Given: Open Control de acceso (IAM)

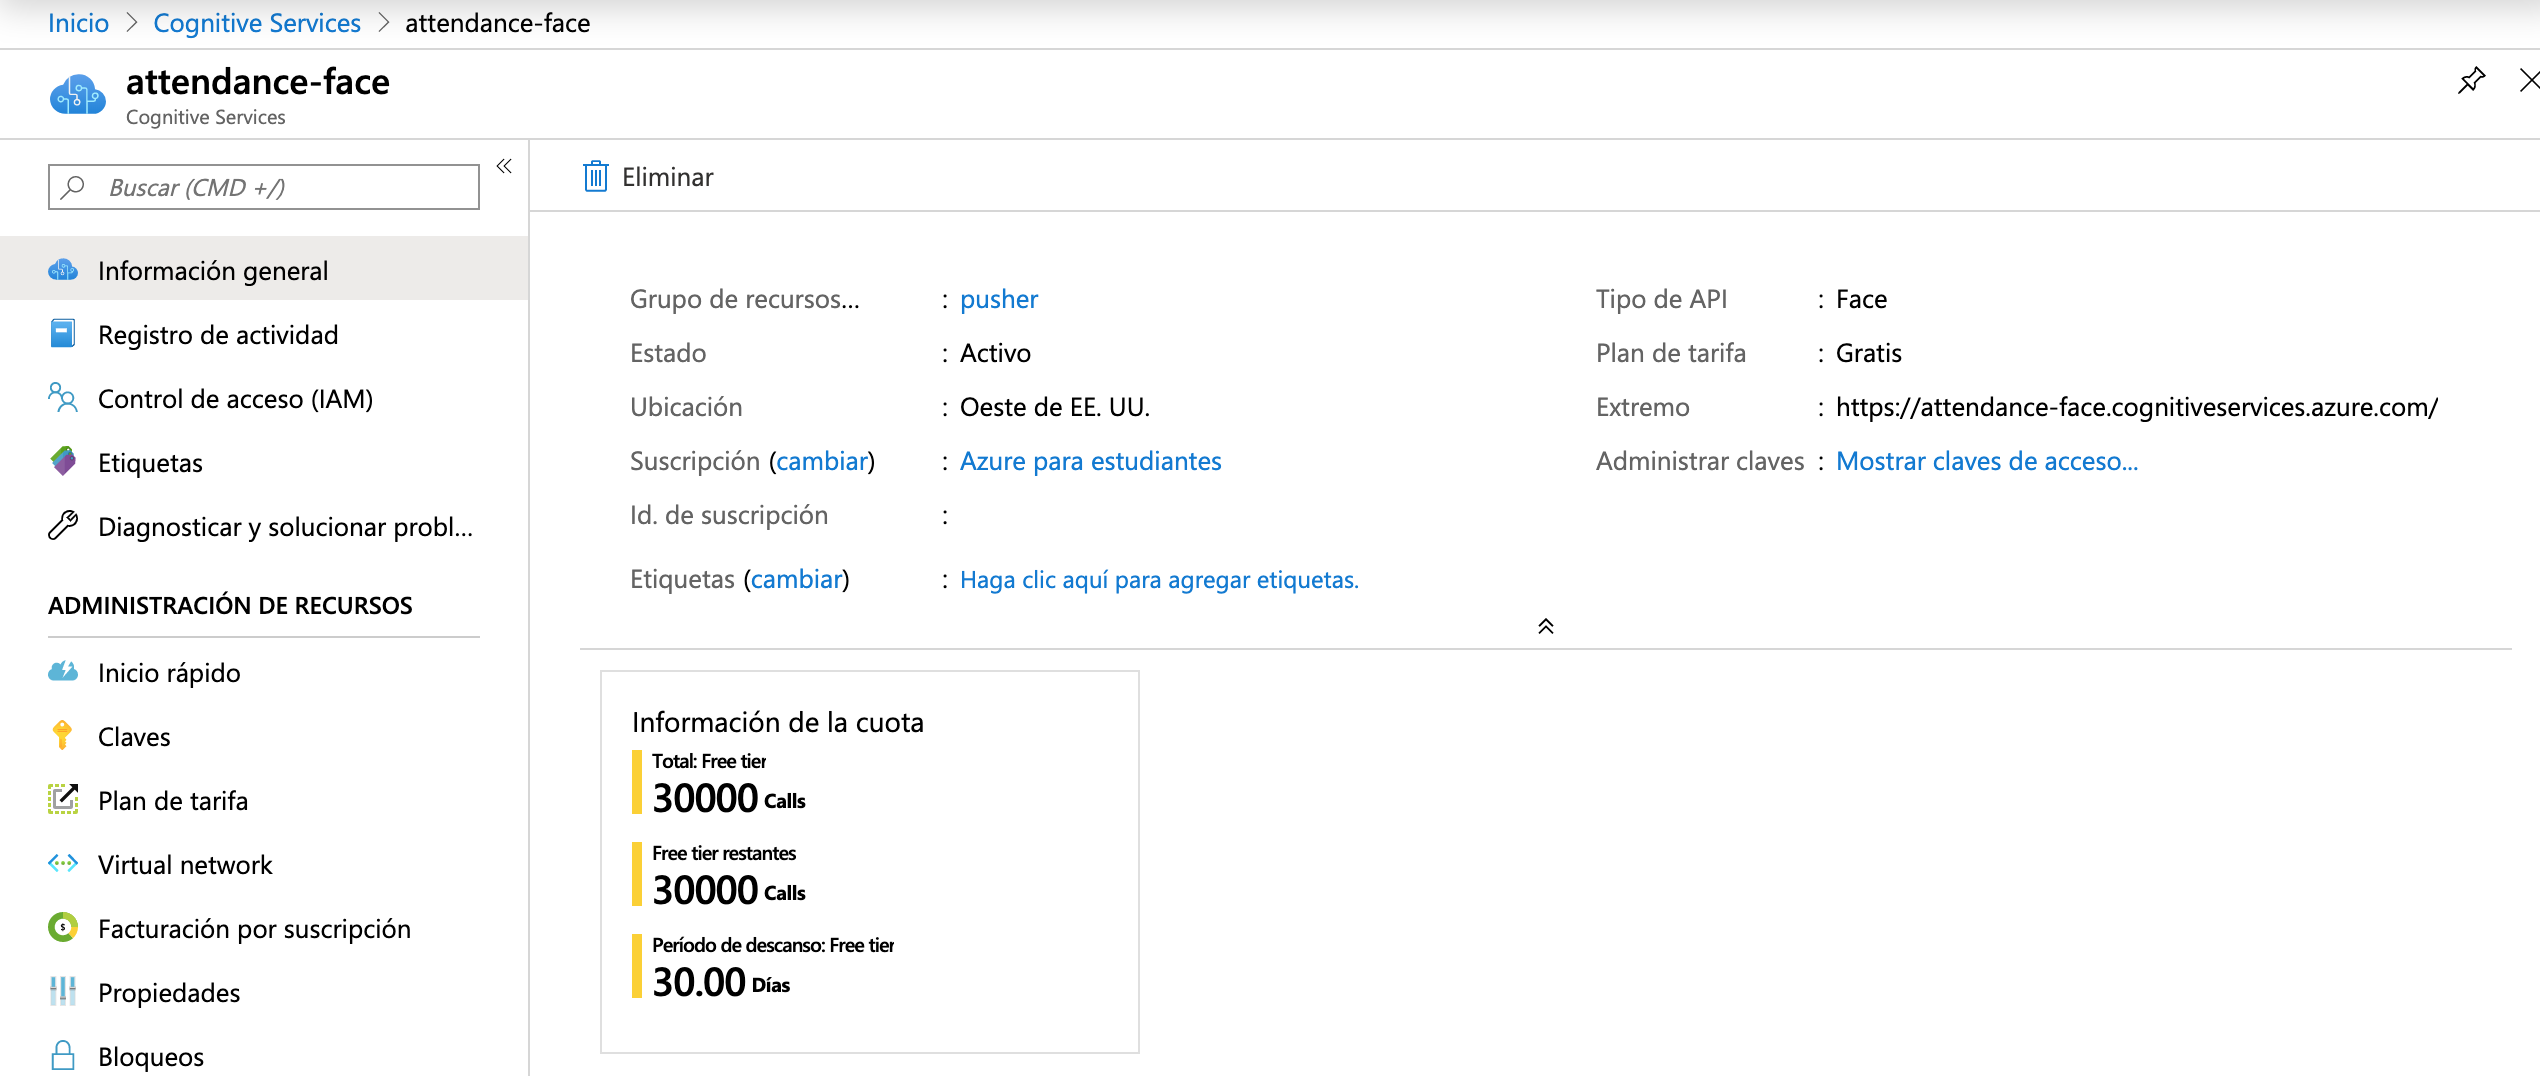Looking at the screenshot, I should coord(264,398).
